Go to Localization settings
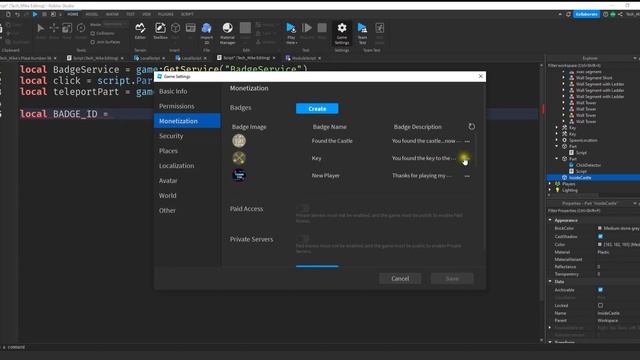The image size is (640, 360). point(187,166)
